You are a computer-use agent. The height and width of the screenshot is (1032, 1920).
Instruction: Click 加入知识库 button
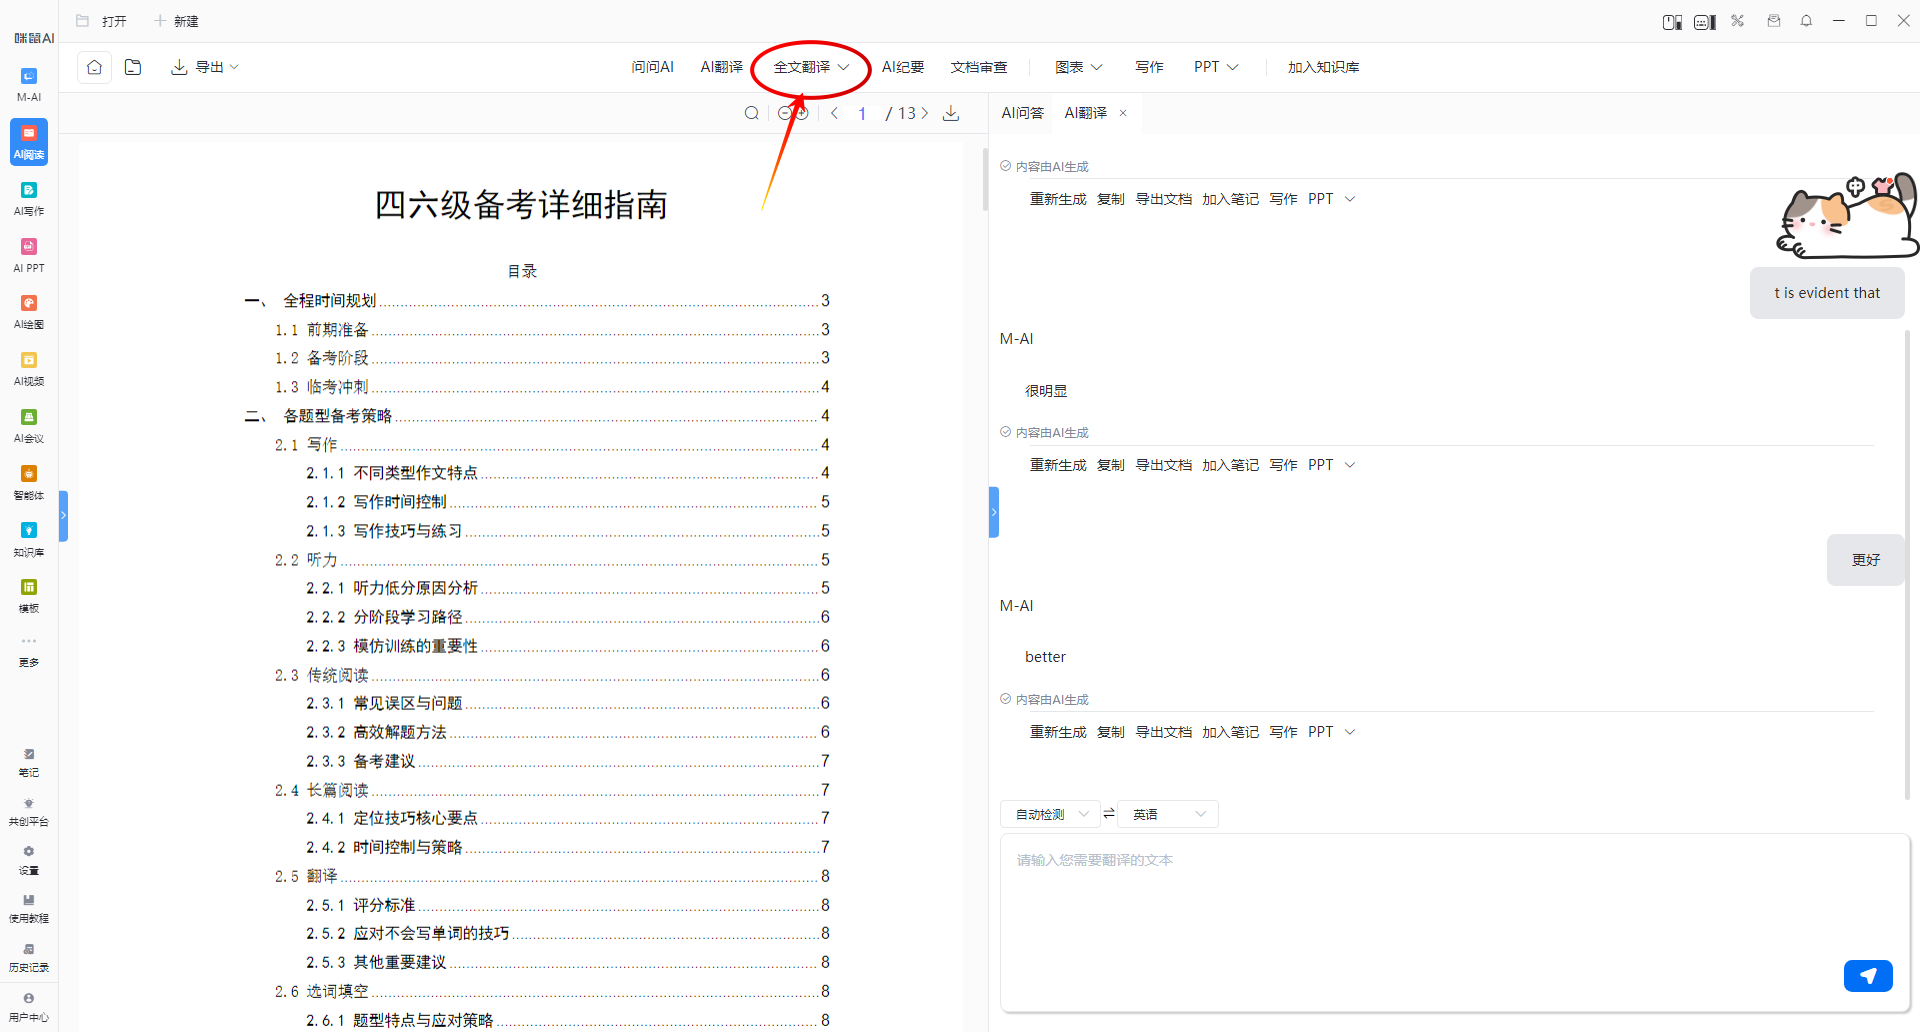1323,67
